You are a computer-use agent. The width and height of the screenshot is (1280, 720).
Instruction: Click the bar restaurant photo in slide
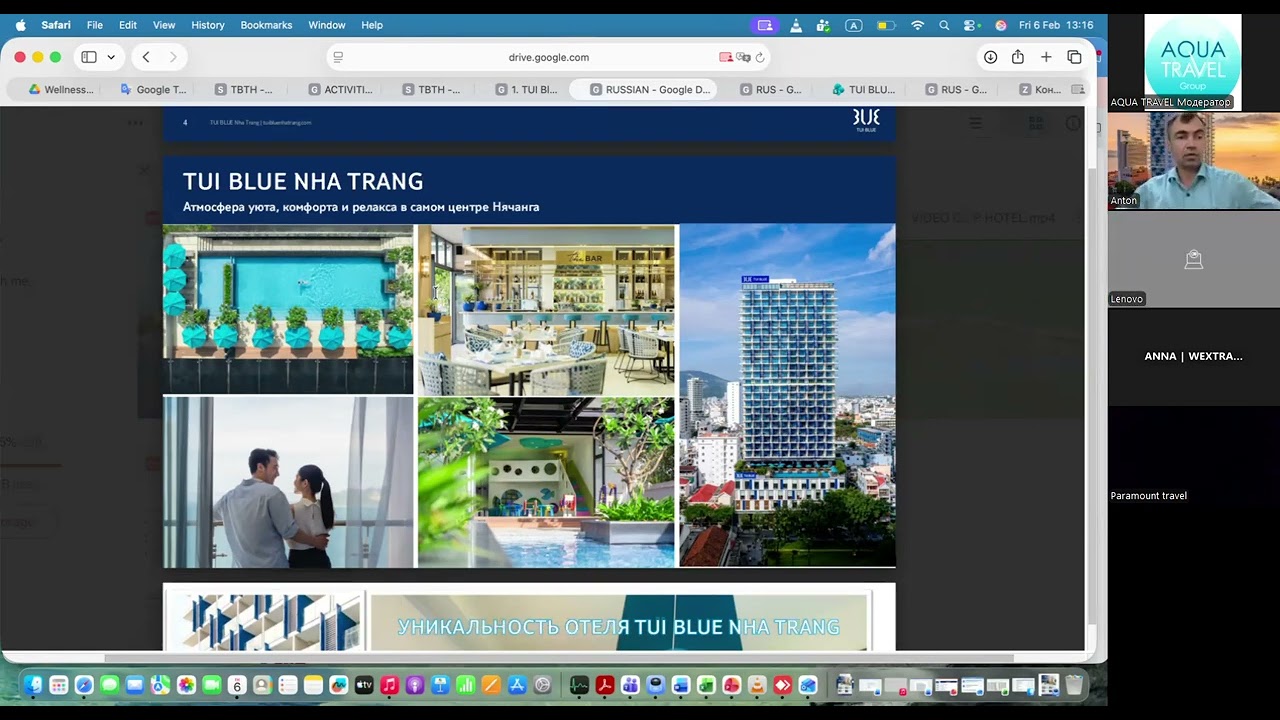coord(546,309)
